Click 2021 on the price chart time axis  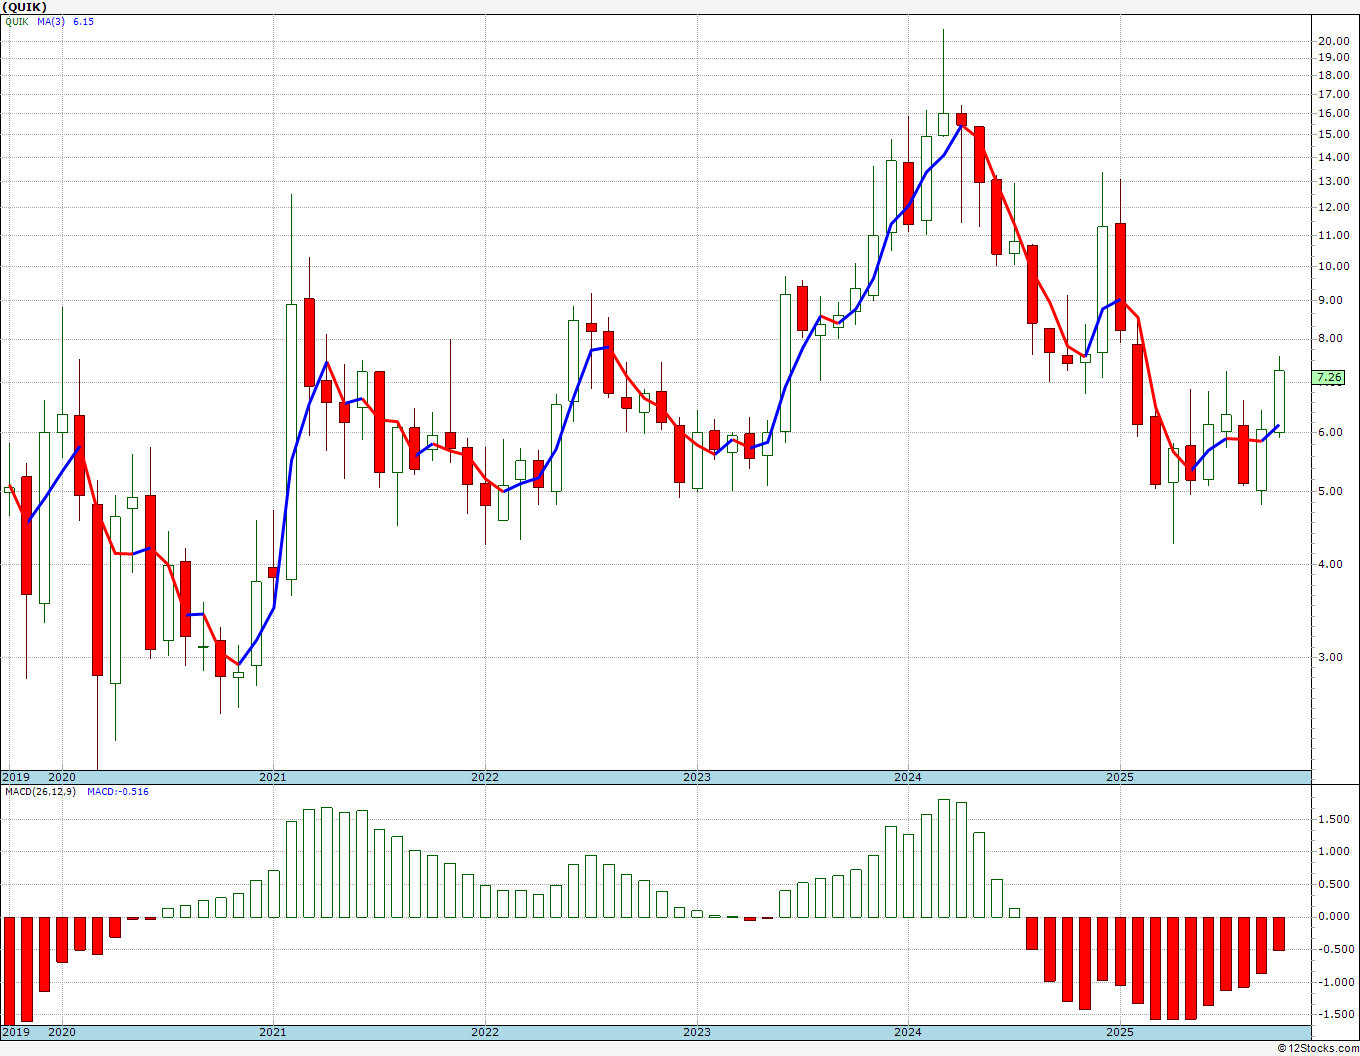(x=273, y=777)
